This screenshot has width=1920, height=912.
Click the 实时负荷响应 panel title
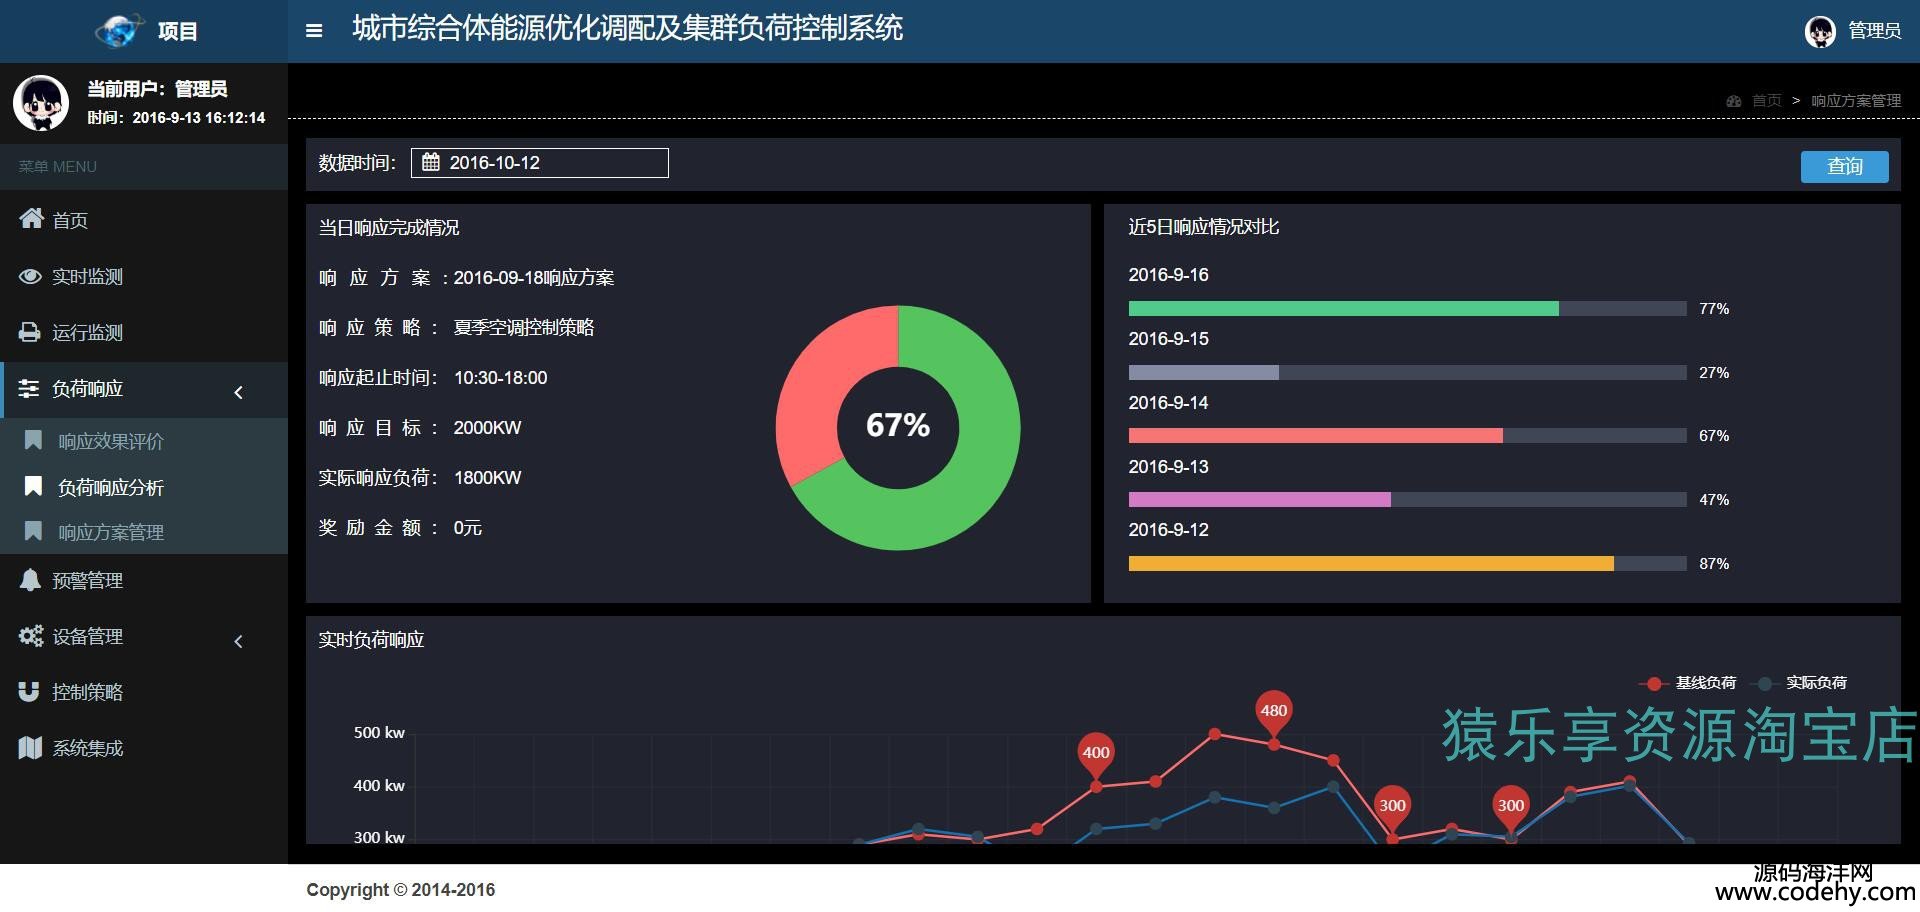click(x=371, y=640)
